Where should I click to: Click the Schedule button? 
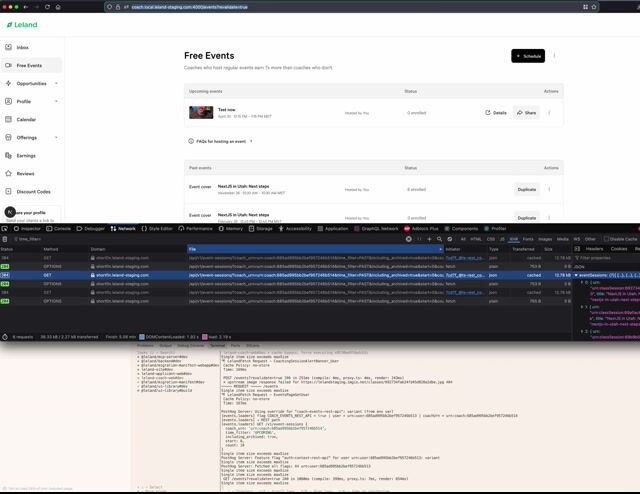click(x=528, y=56)
